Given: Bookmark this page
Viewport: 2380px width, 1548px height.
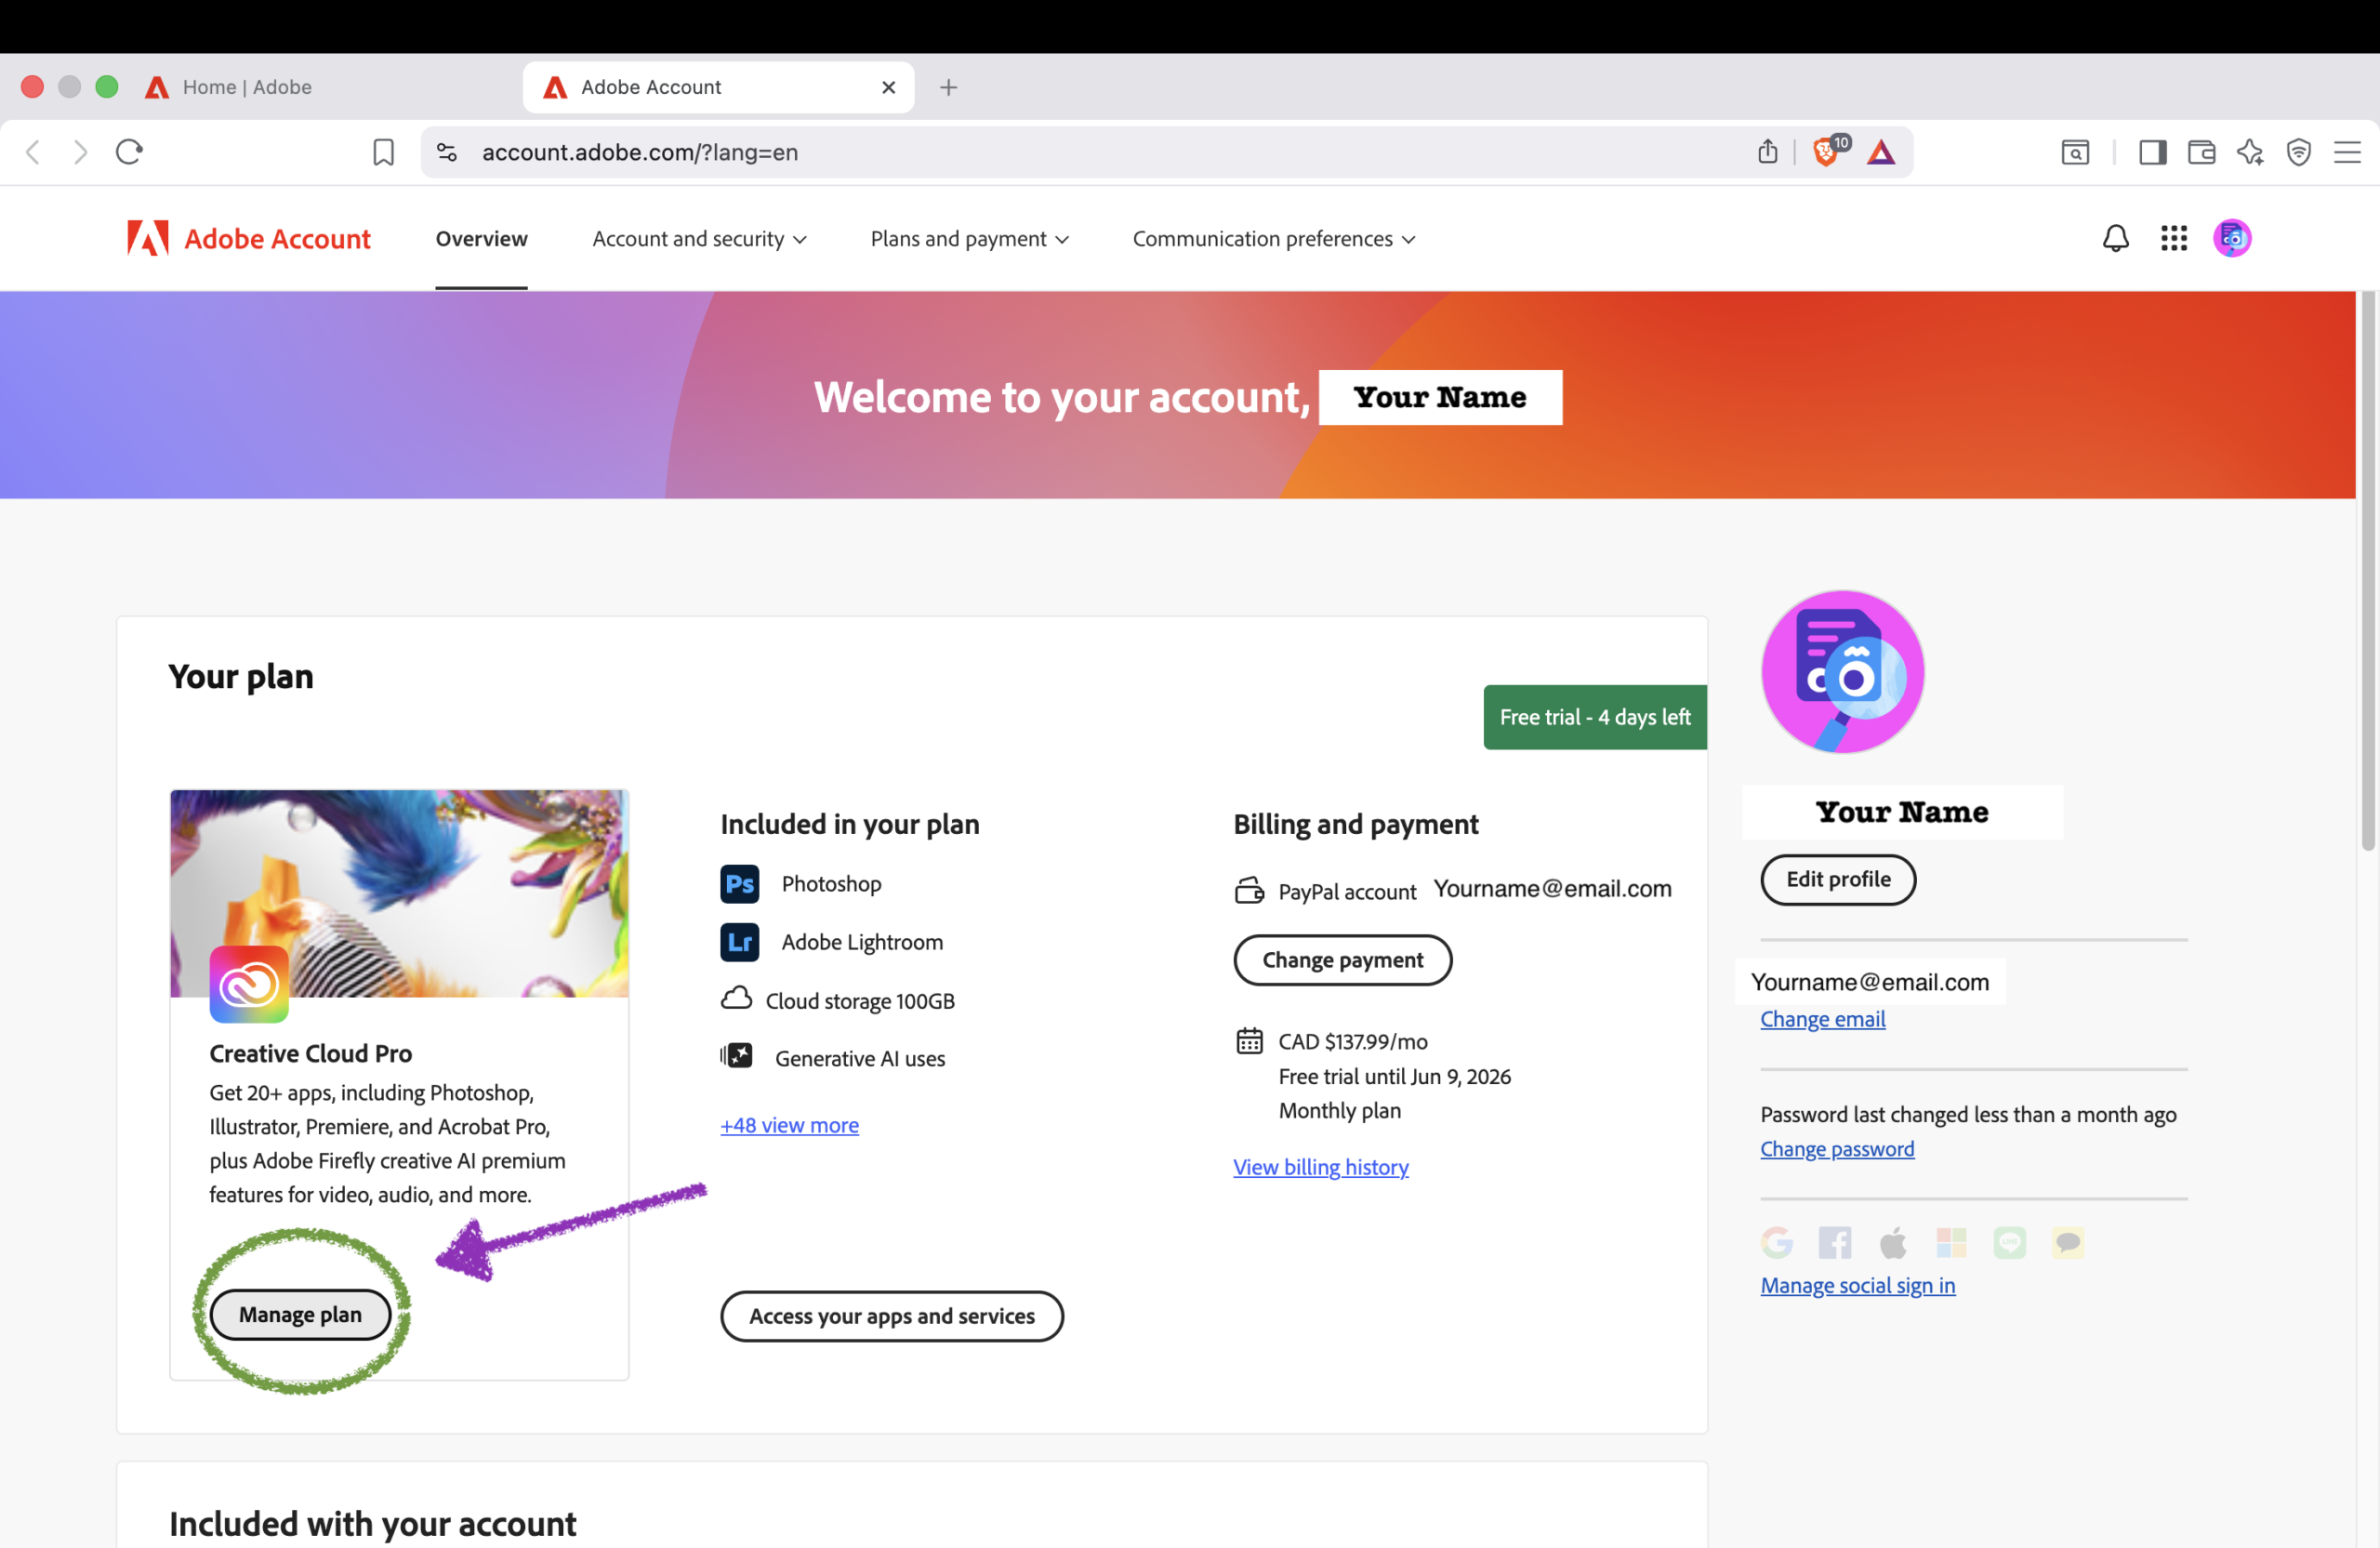Looking at the screenshot, I should pyautogui.click(x=383, y=152).
